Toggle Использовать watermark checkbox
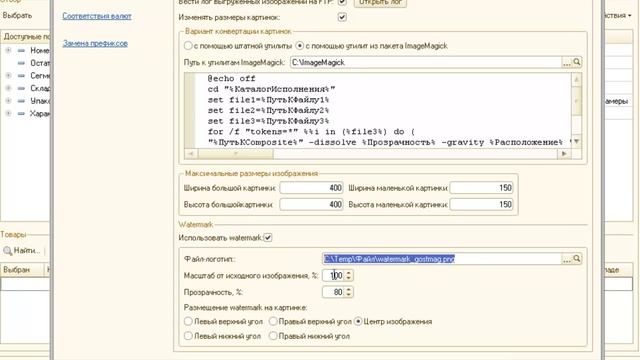Image resolution: width=640 pixels, height=360 pixels. 268,238
